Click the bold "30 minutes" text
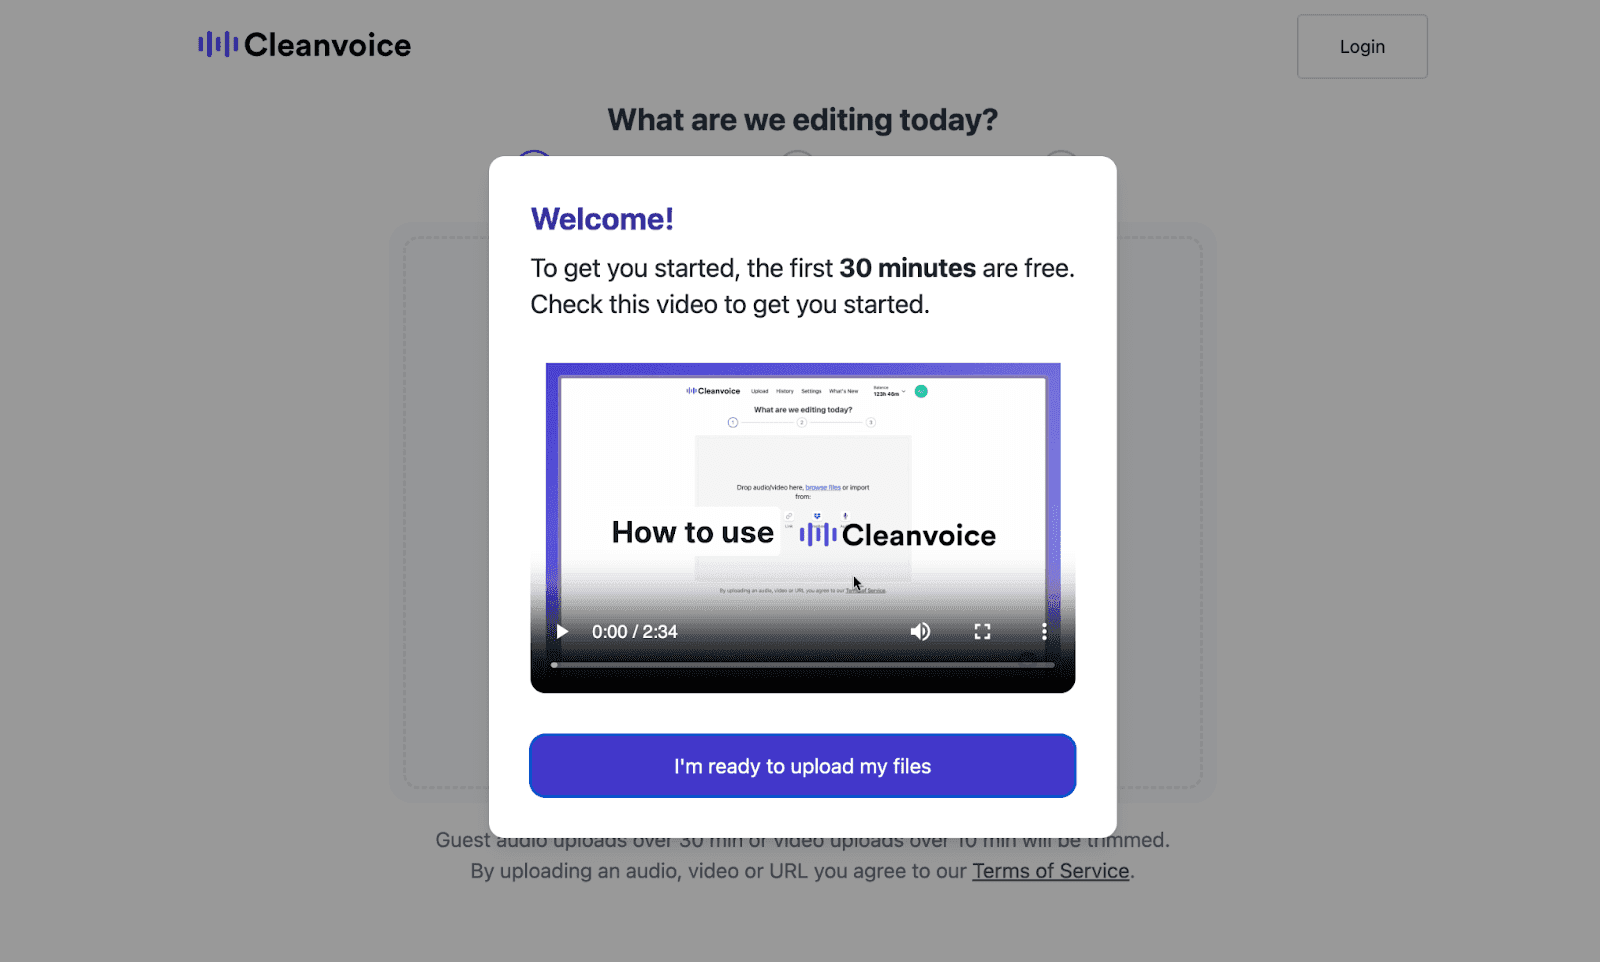The image size is (1600, 962). (x=907, y=268)
